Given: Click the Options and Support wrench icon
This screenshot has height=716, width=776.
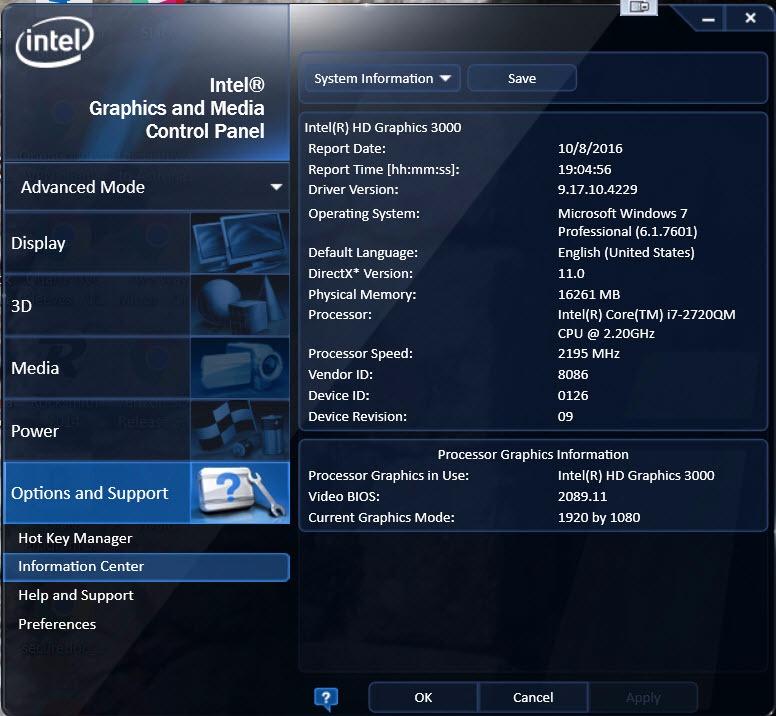Looking at the screenshot, I should 239,493.
